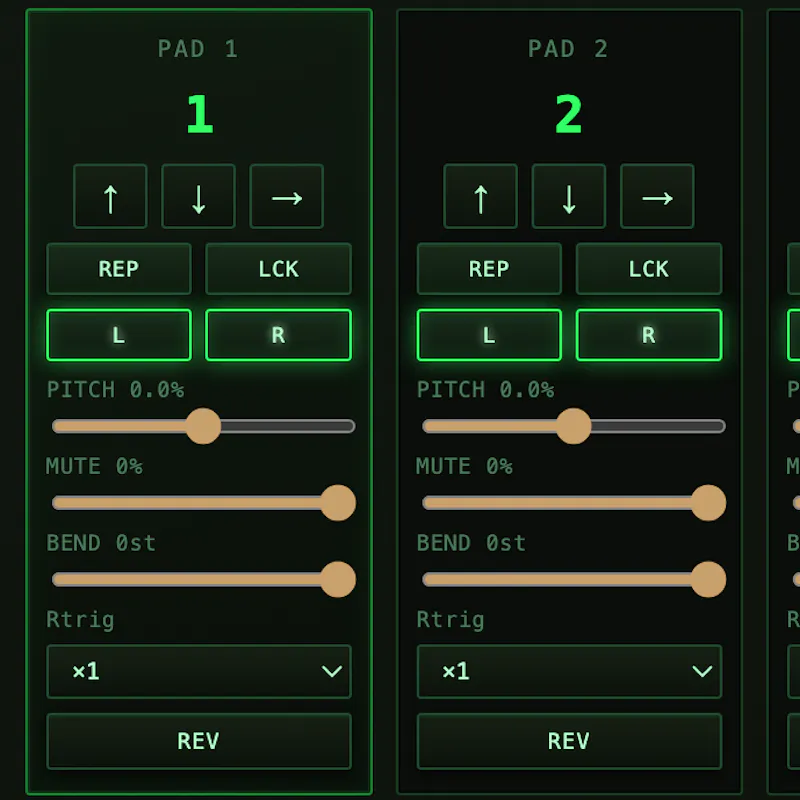Click the right arrow button on Pad 2
Image resolution: width=800 pixels, height=800 pixels.
(657, 196)
